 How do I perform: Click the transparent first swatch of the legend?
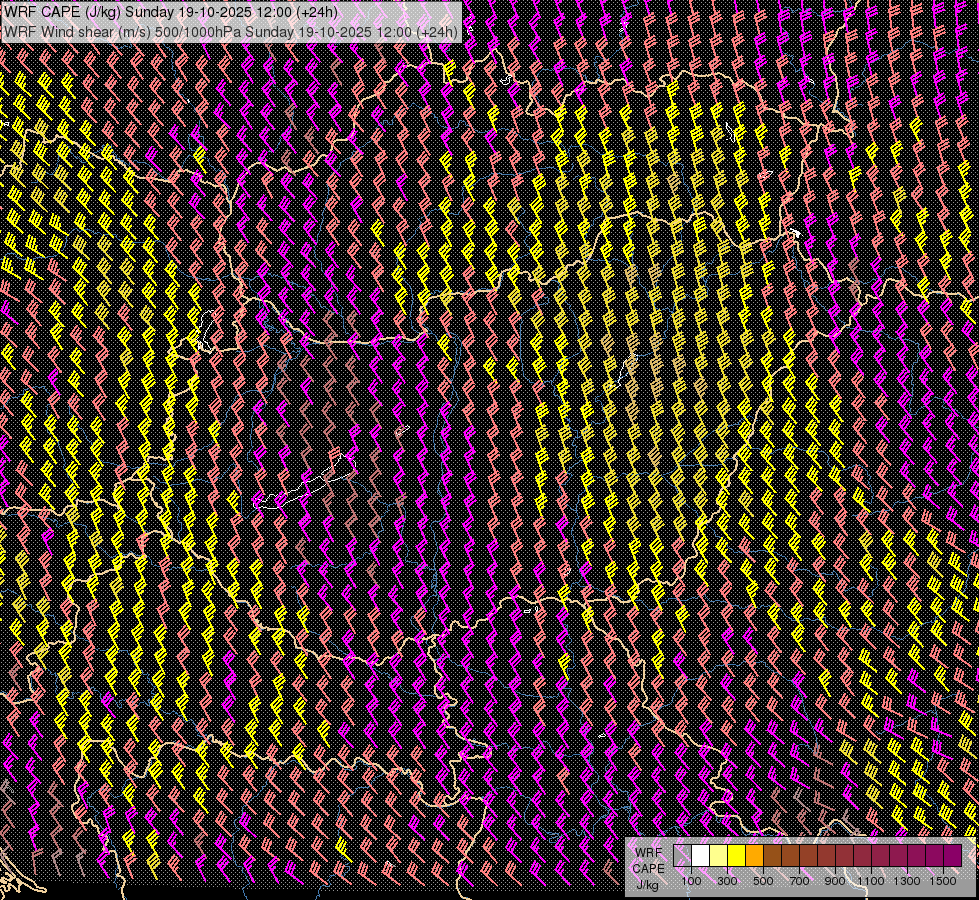(682, 855)
